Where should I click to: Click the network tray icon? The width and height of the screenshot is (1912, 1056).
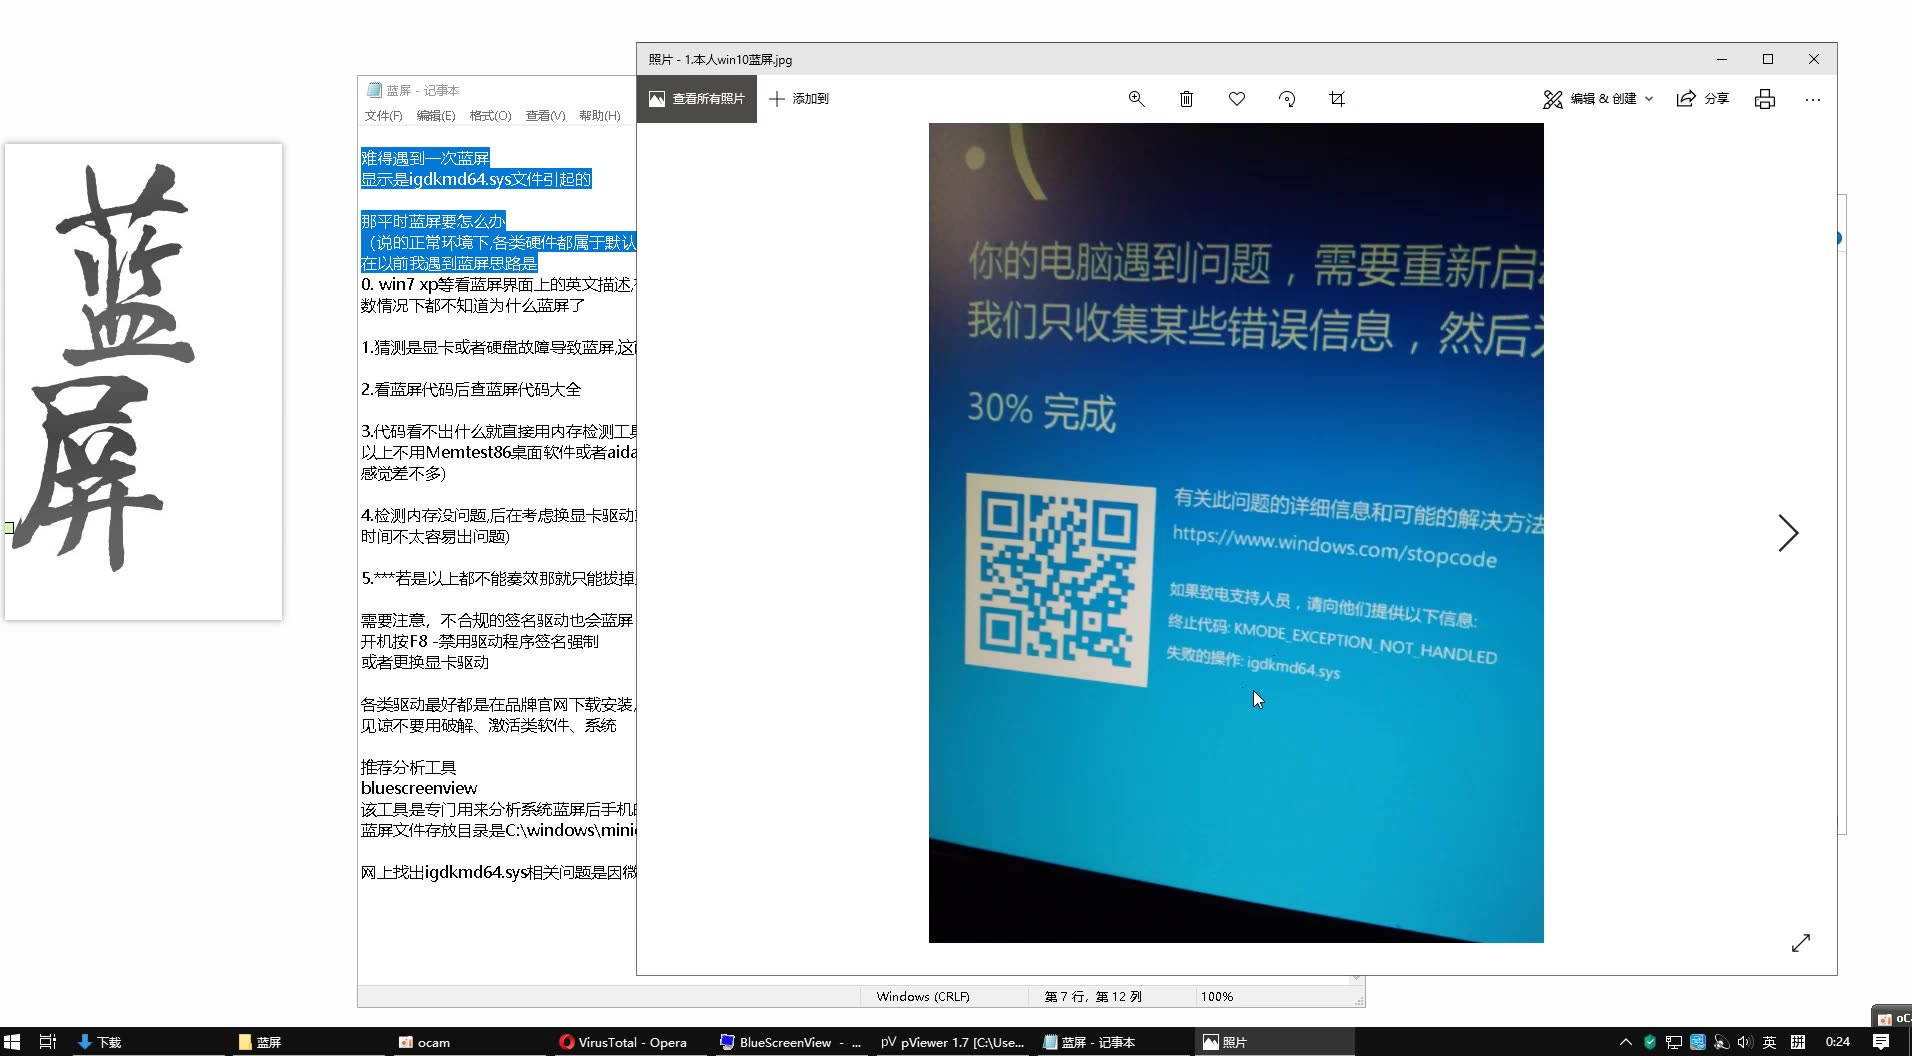coord(1674,1042)
